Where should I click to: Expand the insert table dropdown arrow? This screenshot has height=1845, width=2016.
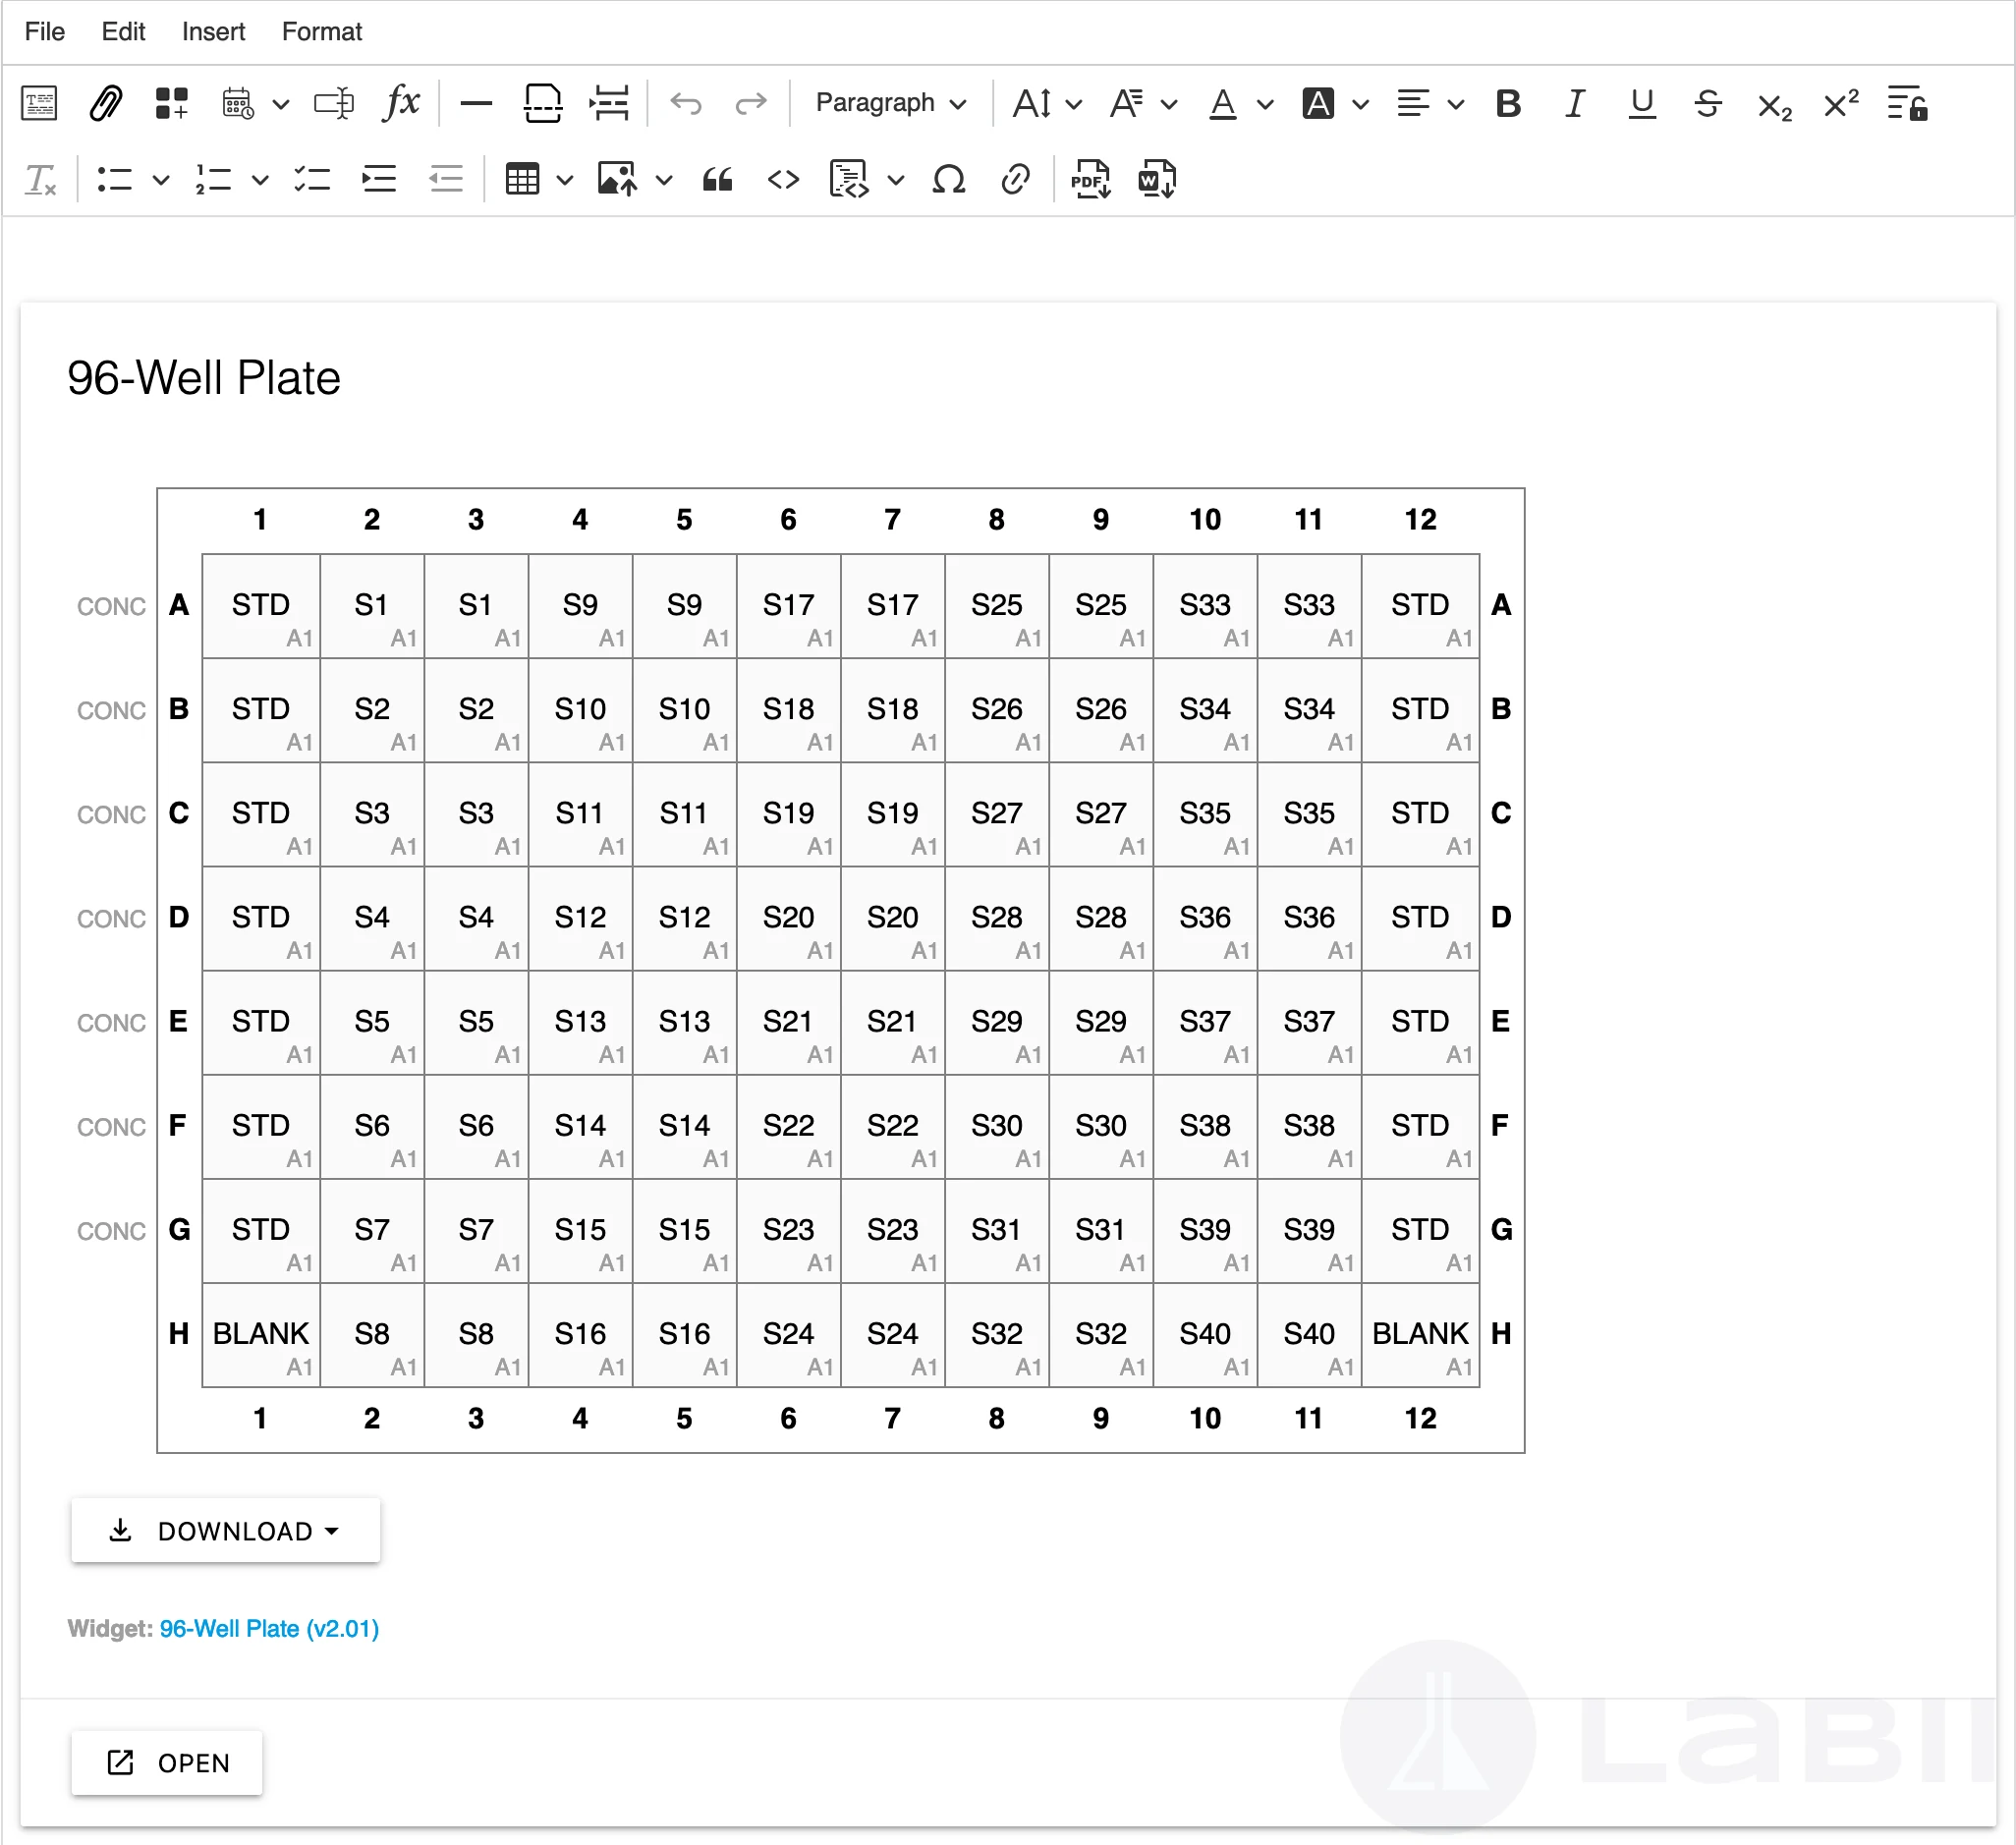[565, 181]
